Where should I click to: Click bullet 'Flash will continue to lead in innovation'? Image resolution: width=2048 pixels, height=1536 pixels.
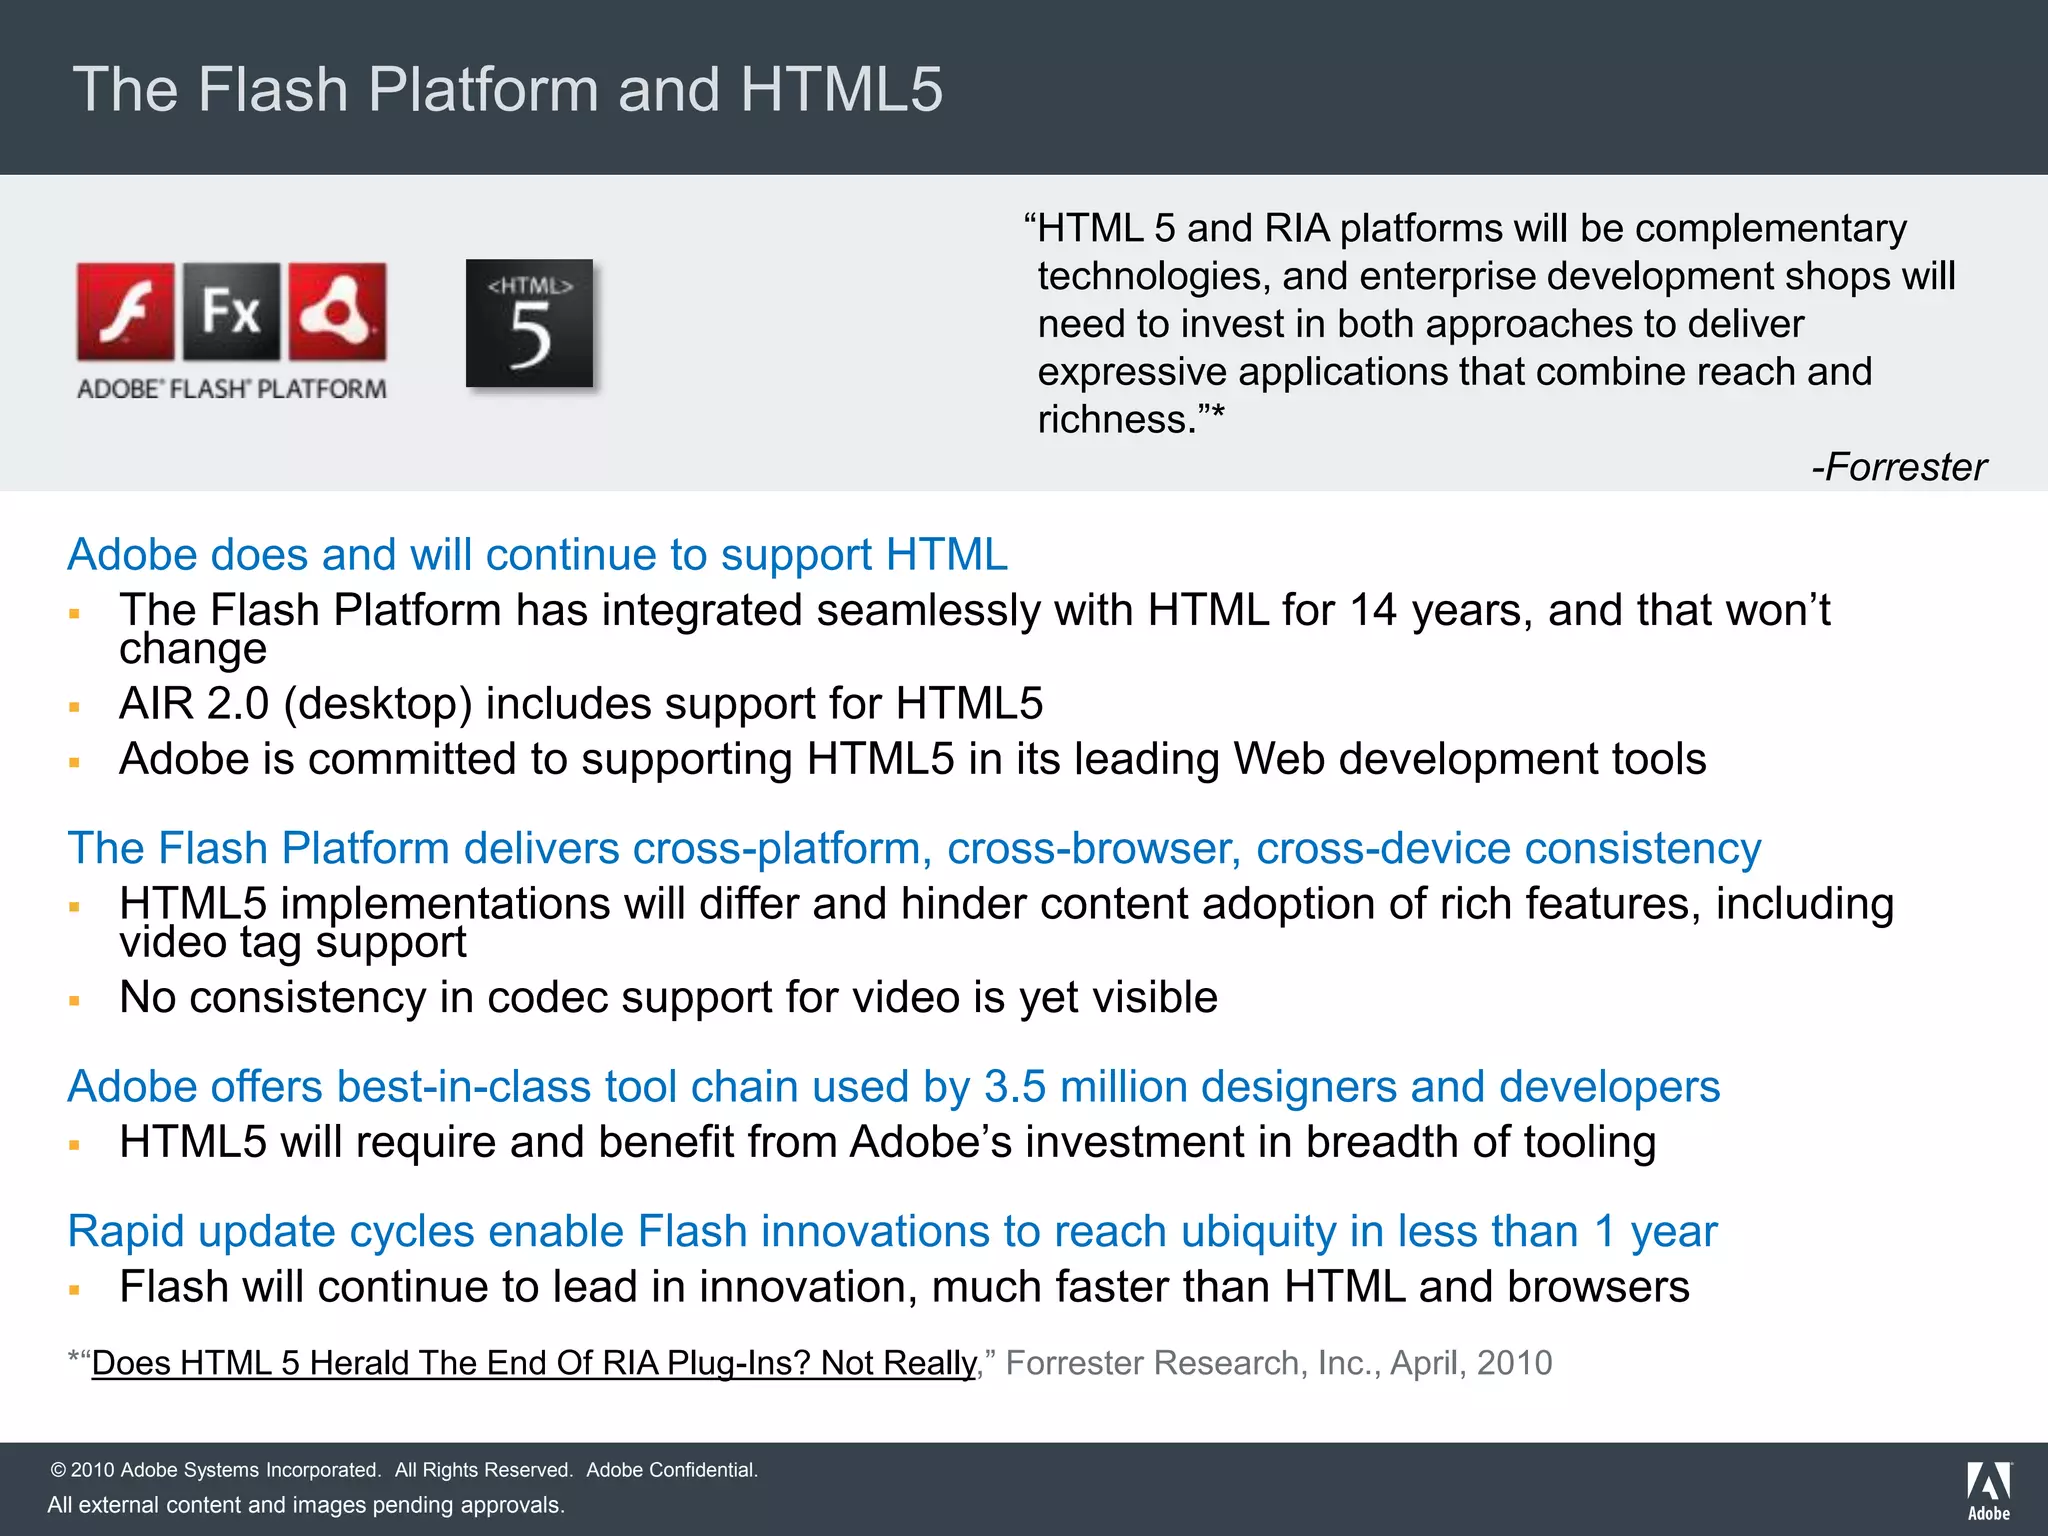pyautogui.click(x=904, y=1287)
